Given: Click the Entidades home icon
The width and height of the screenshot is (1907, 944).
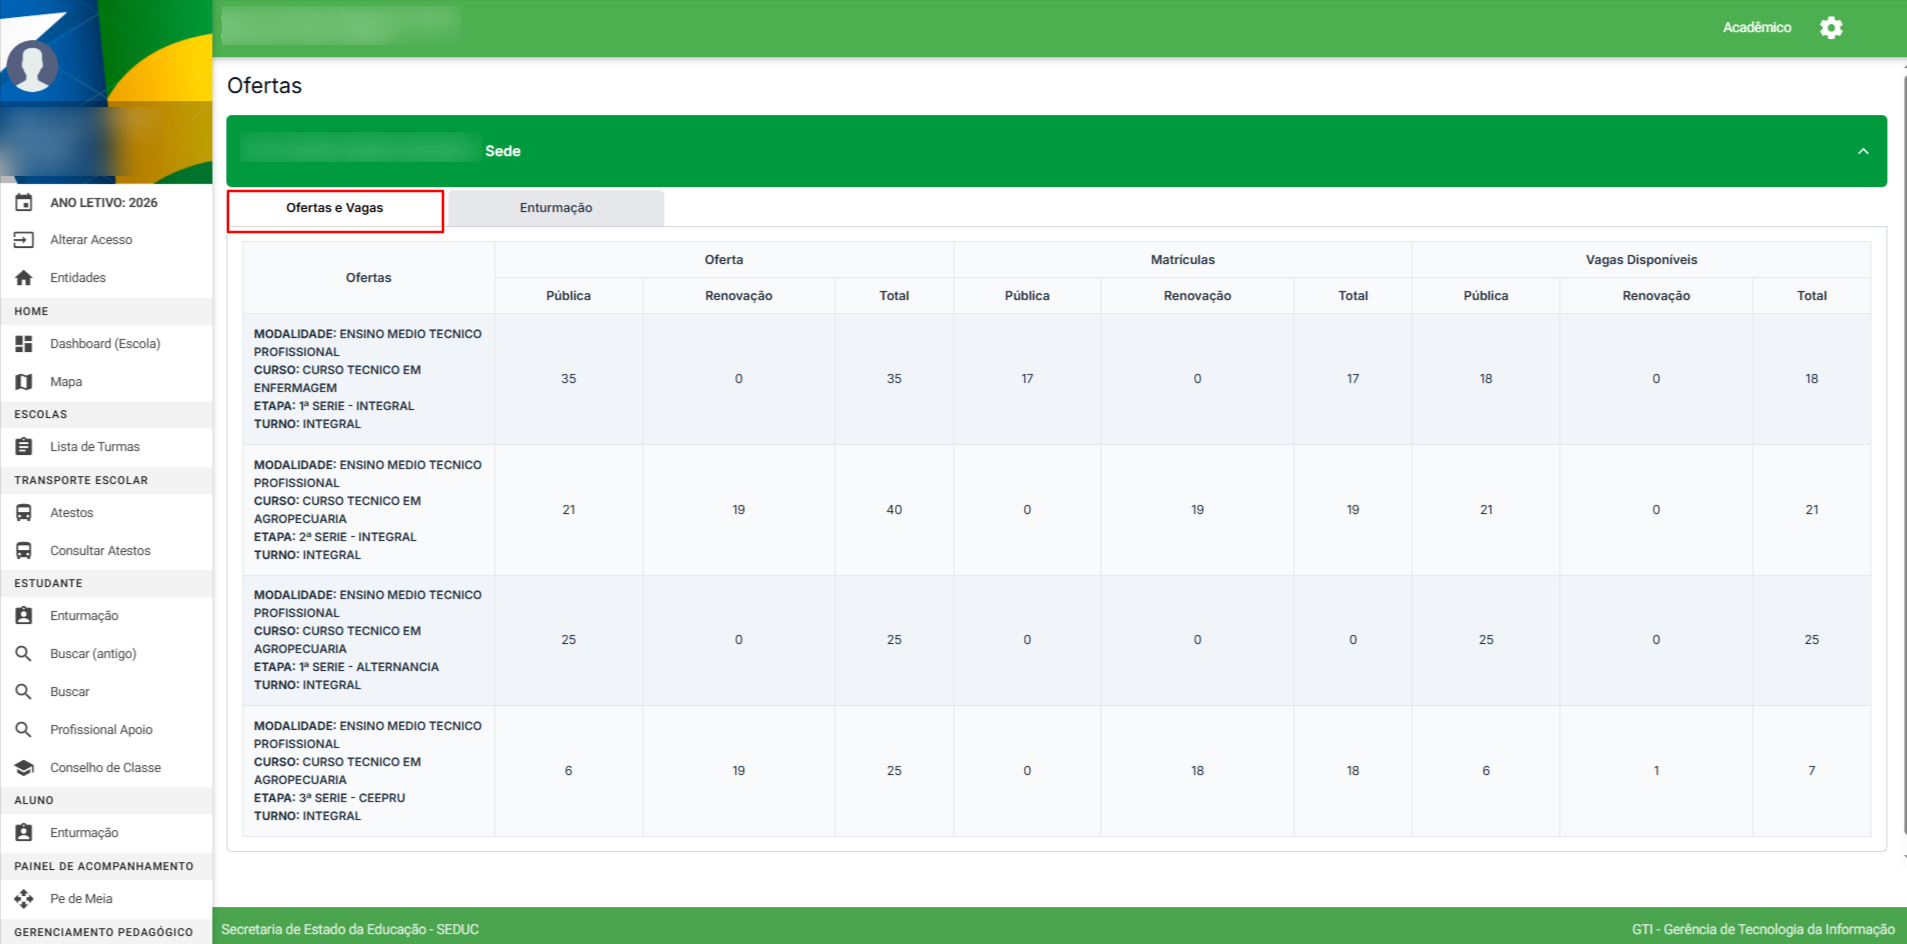Looking at the screenshot, I should coord(24,278).
